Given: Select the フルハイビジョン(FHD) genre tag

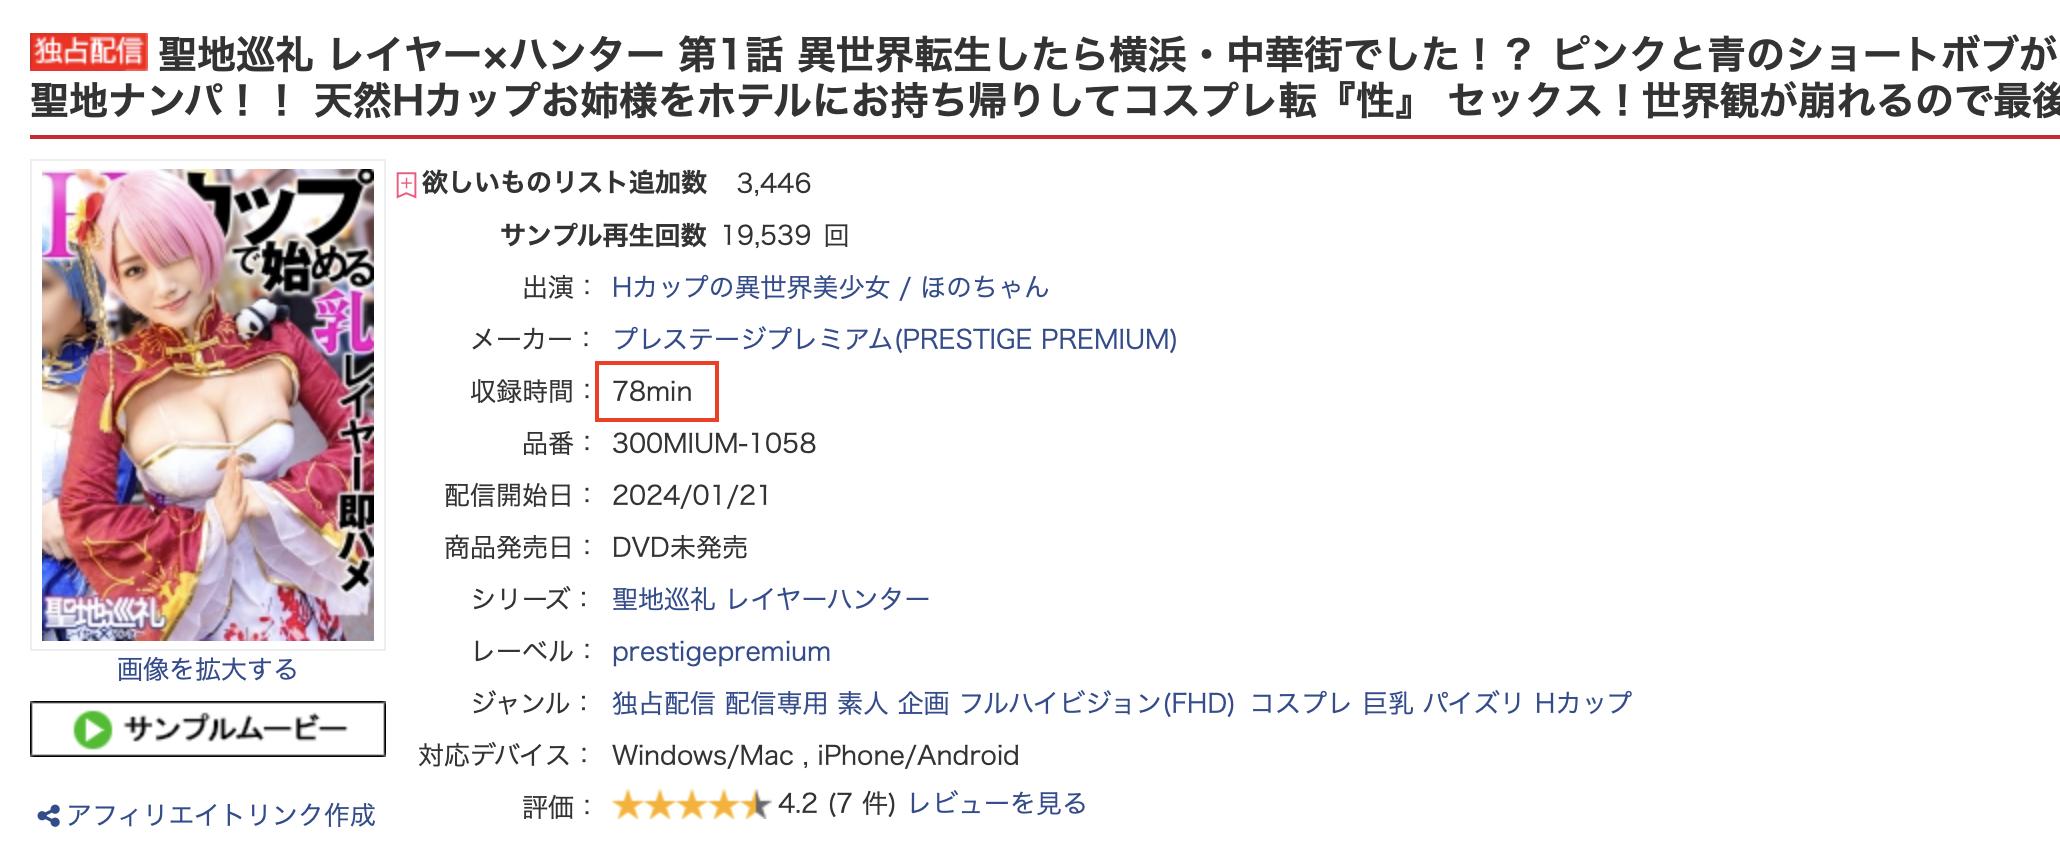Looking at the screenshot, I should (x=1097, y=704).
